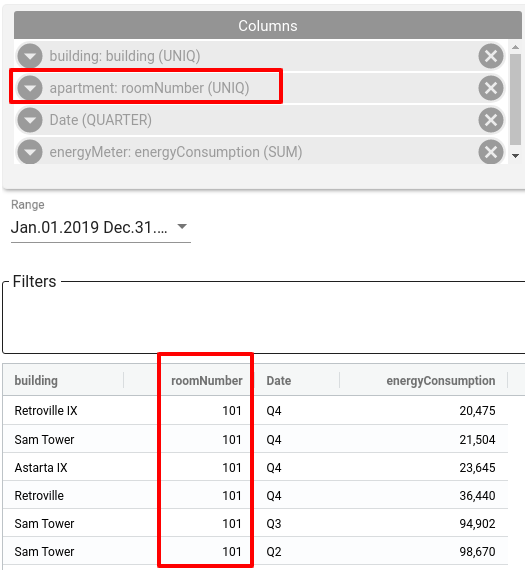This screenshot has width=525, height=570.
Task: Open dropdown for Date (QUARTER) column
Action: (x=30, y=120)
